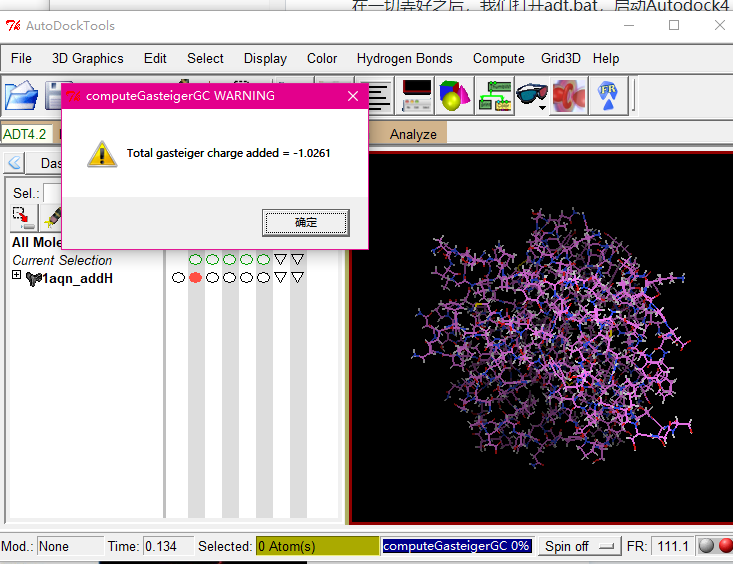Screen dimensions: 733x564
Task: Open the Hydrogen Bonds menu
Action: point(404,58)
